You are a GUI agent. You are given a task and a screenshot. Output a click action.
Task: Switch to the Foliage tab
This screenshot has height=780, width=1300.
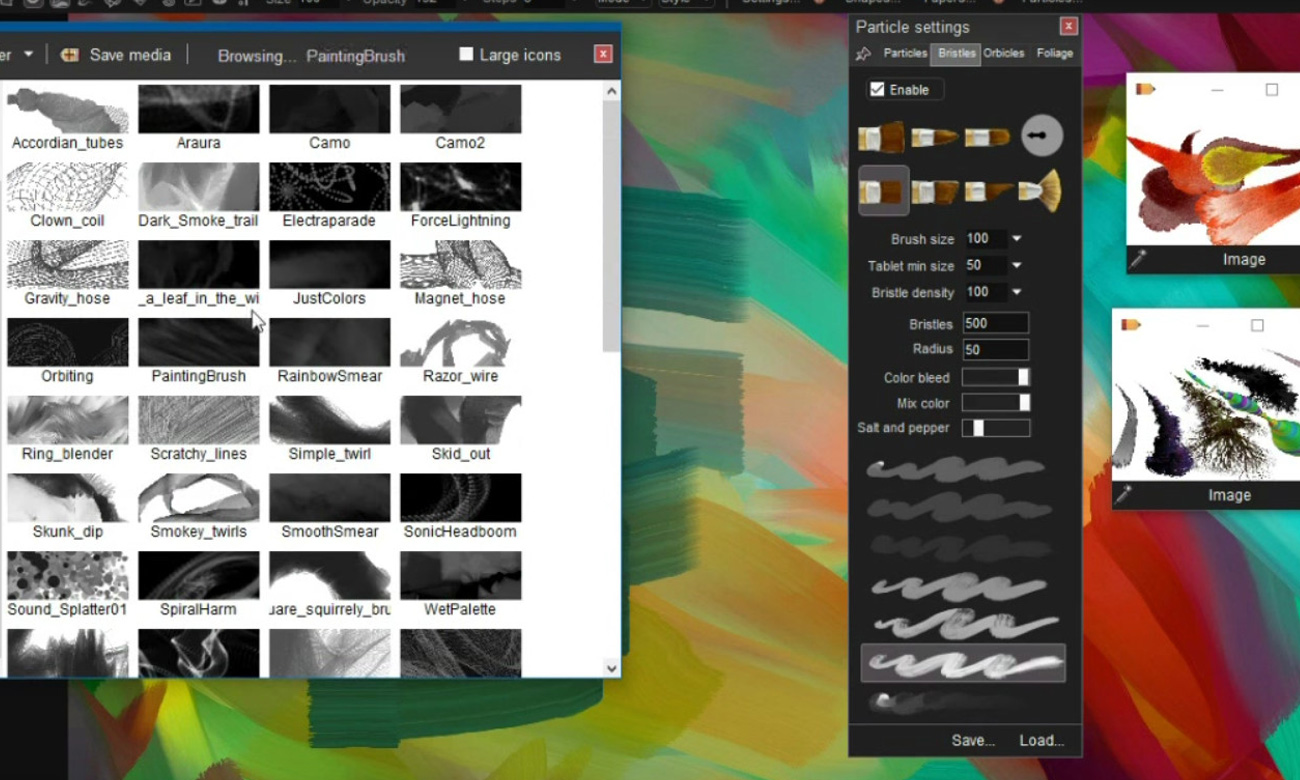click(x=1055, y=53)
